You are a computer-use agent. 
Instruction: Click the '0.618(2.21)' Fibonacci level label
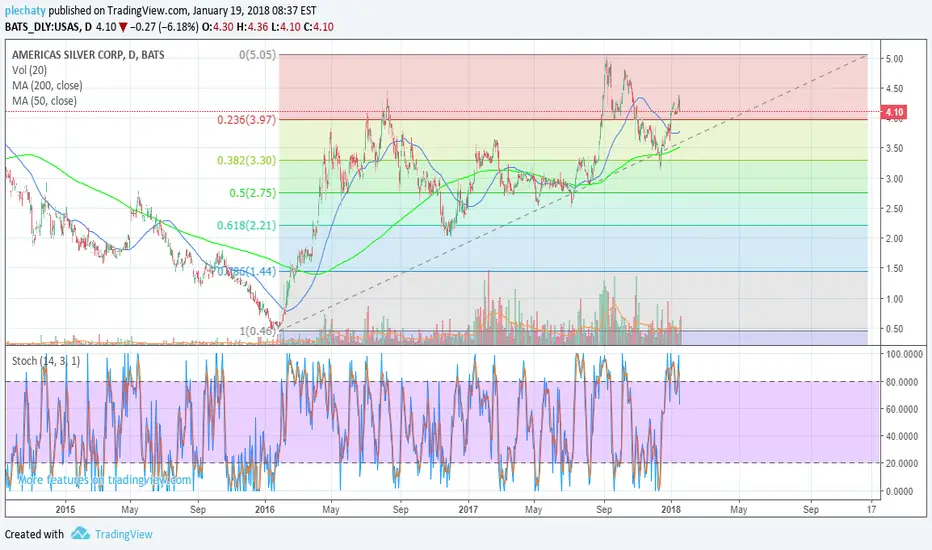click(247, 225)
